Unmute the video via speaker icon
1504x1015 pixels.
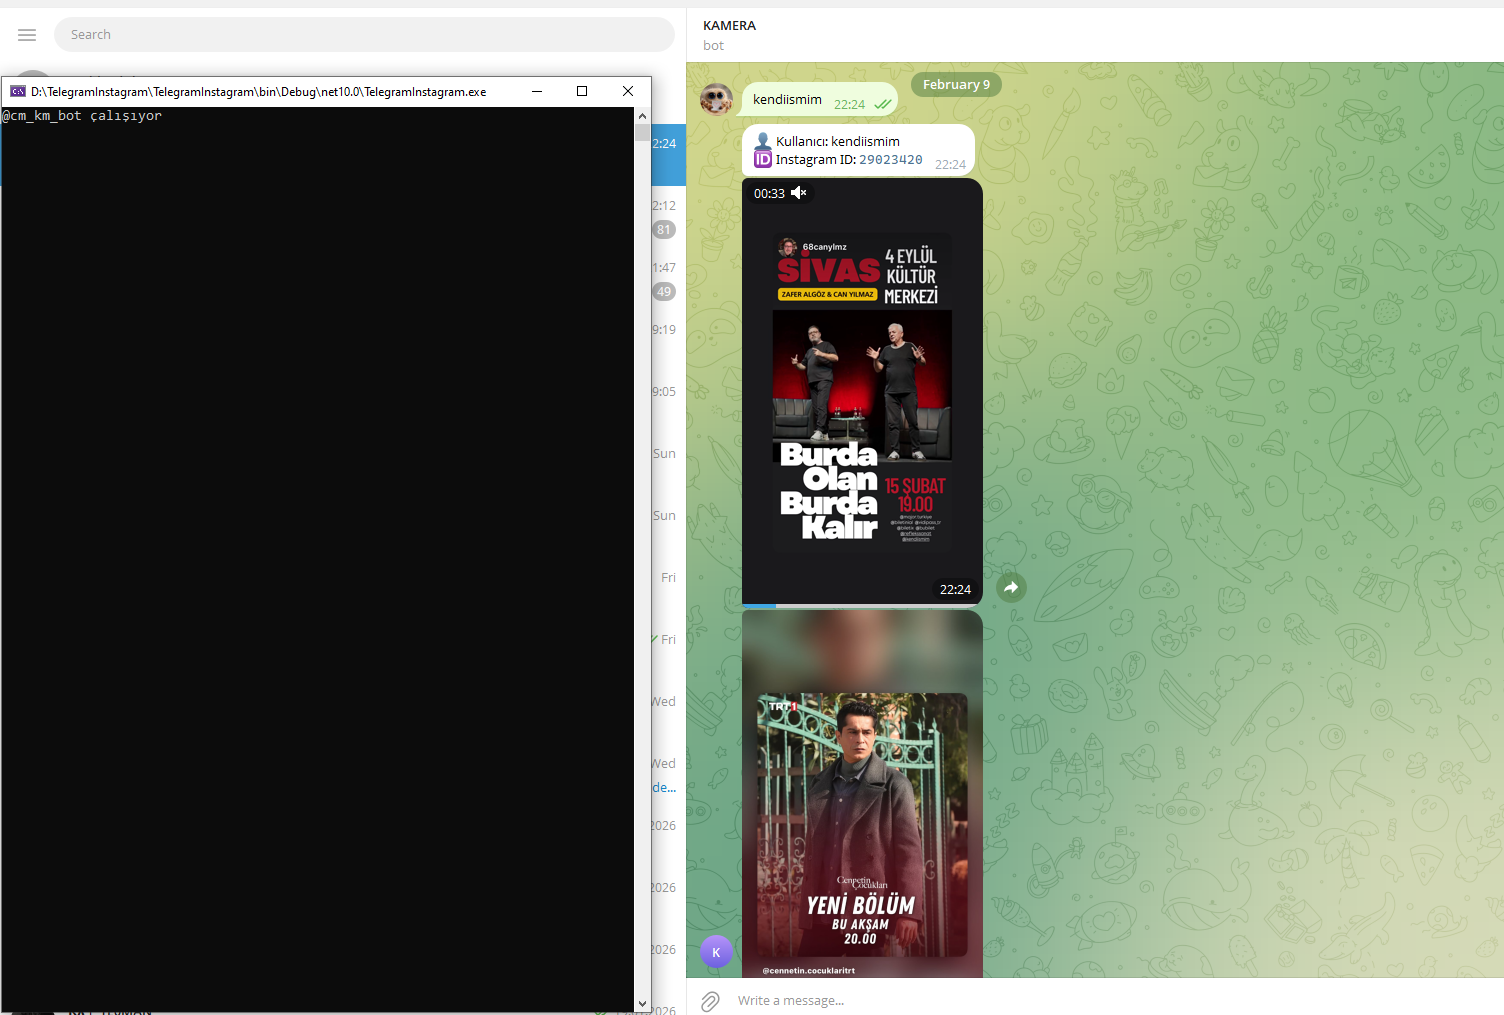[x=798, y=193]
